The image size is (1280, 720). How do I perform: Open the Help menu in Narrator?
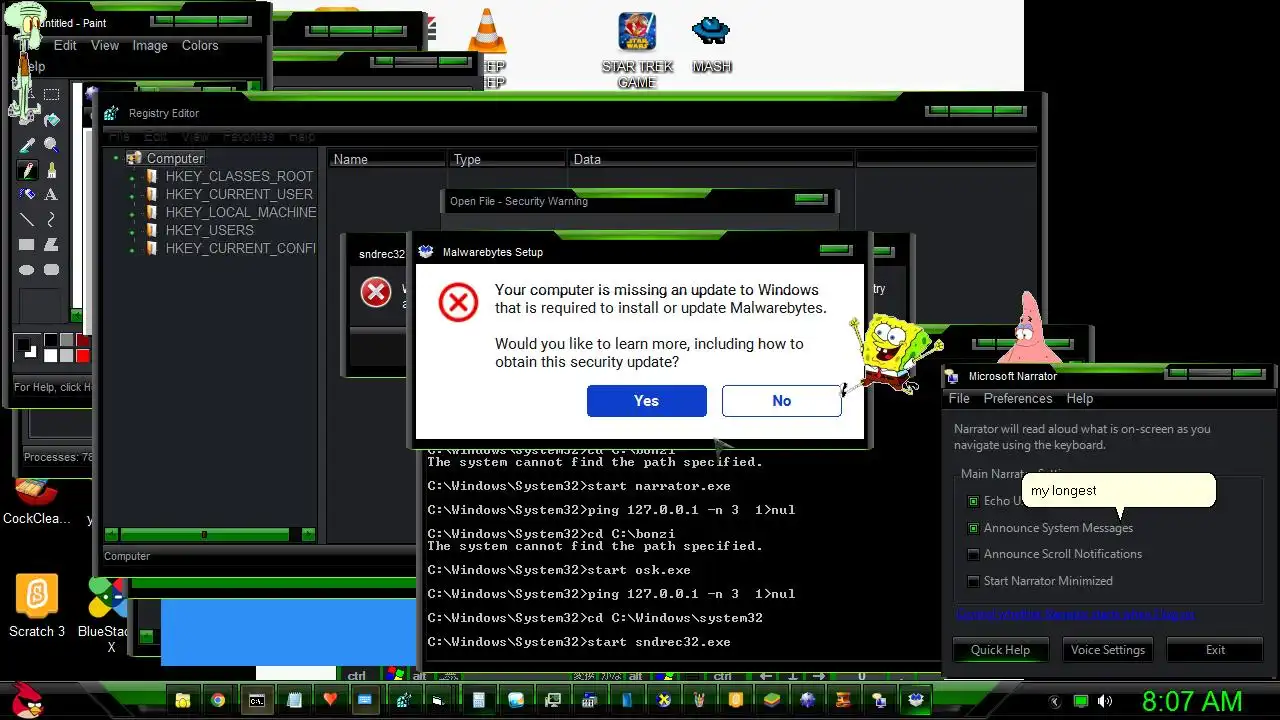pyautogui.click(x=1080, y=398)
